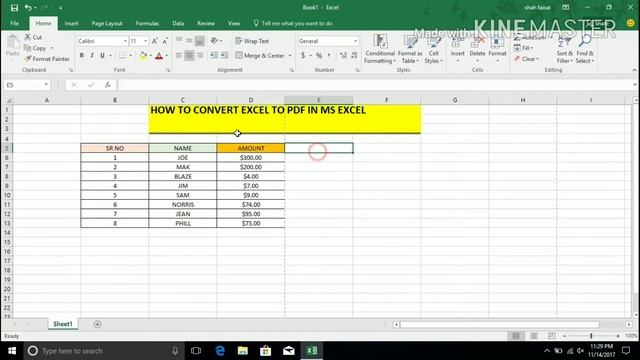
Task: Add a new sheet with plus button
Action: pos(97,324)
